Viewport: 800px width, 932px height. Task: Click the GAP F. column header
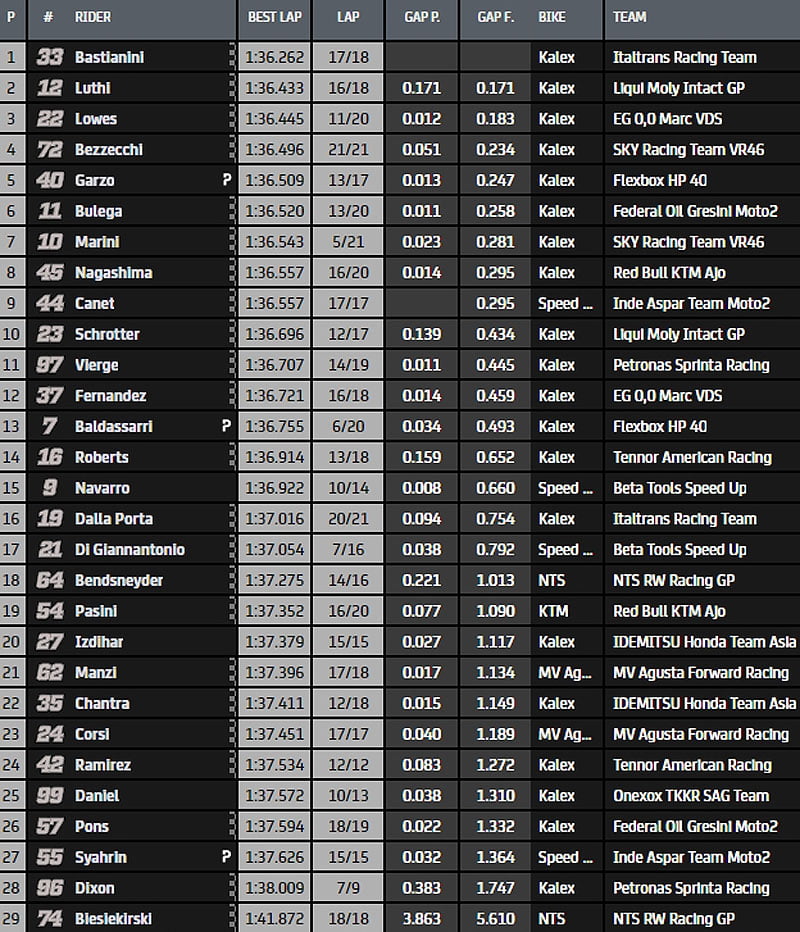pos(495,17)
